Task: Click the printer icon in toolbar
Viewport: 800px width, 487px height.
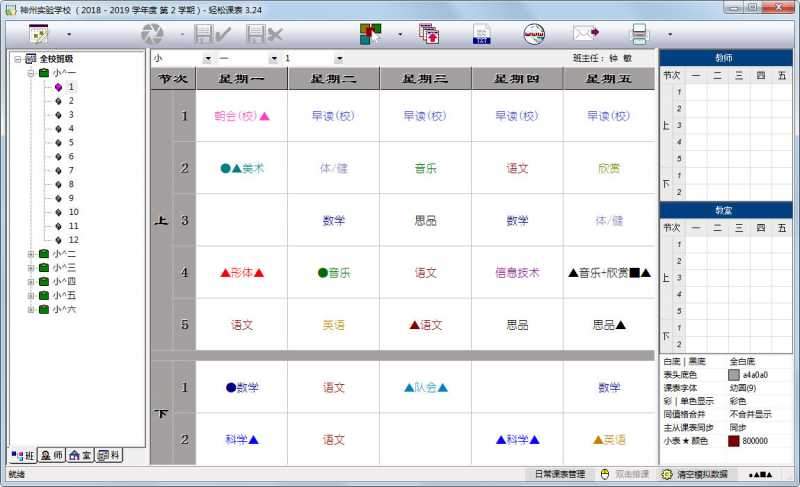Action: (639, 34)
